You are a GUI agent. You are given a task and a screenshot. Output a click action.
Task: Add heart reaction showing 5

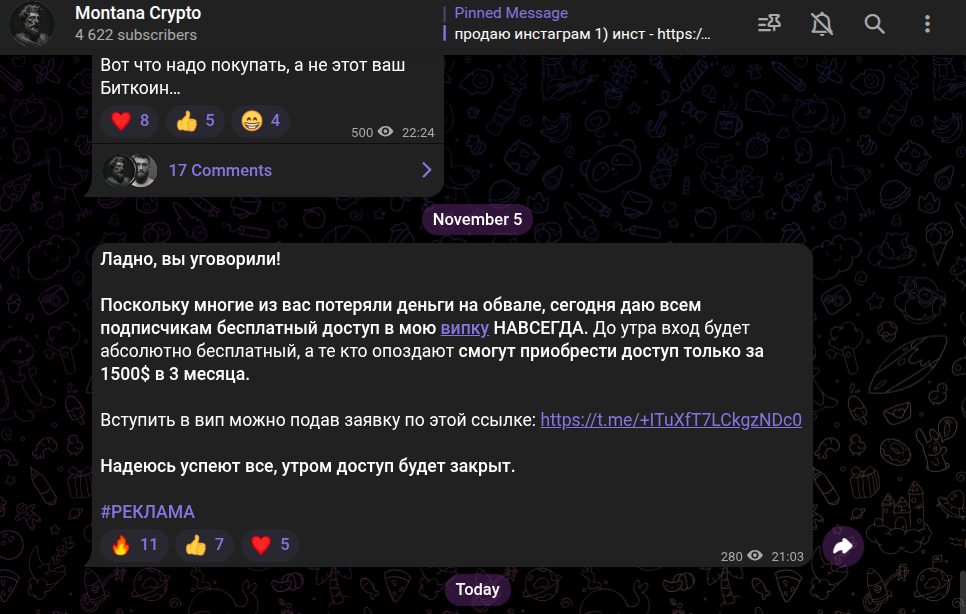point(270,545)
